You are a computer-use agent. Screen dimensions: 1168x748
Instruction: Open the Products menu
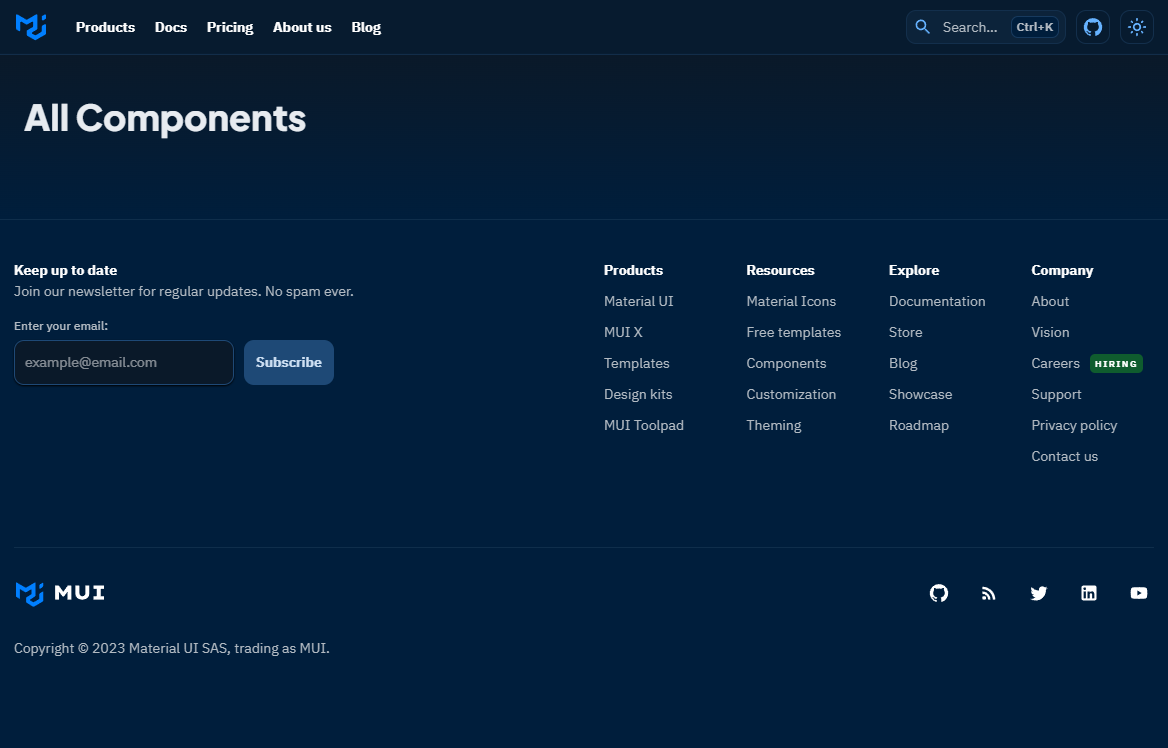(105, 27)
